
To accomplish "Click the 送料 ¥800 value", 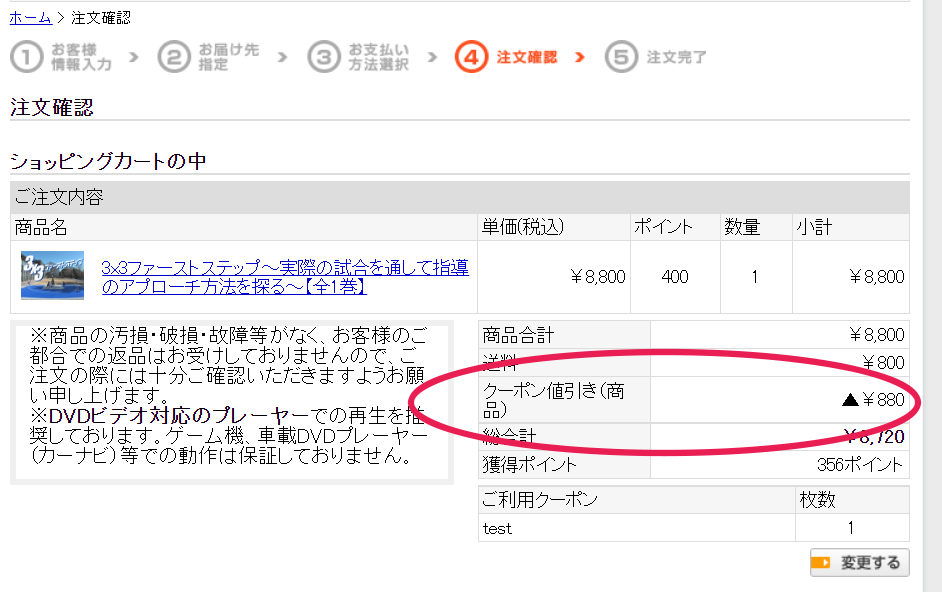I will tap(883, 362).
